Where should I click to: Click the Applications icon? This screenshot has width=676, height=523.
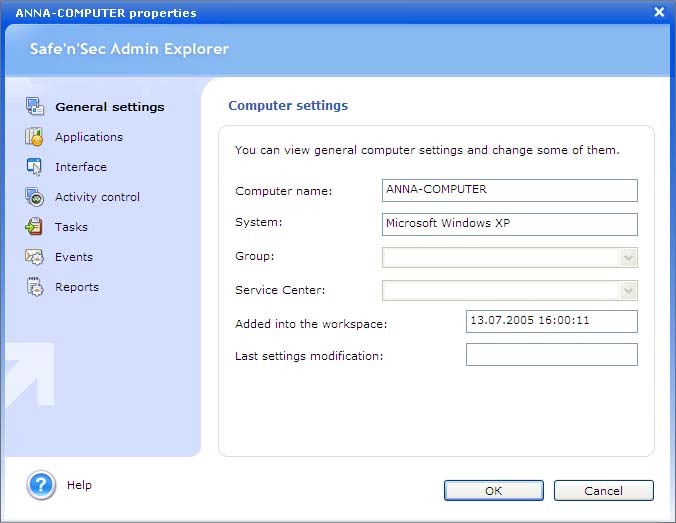34,137
